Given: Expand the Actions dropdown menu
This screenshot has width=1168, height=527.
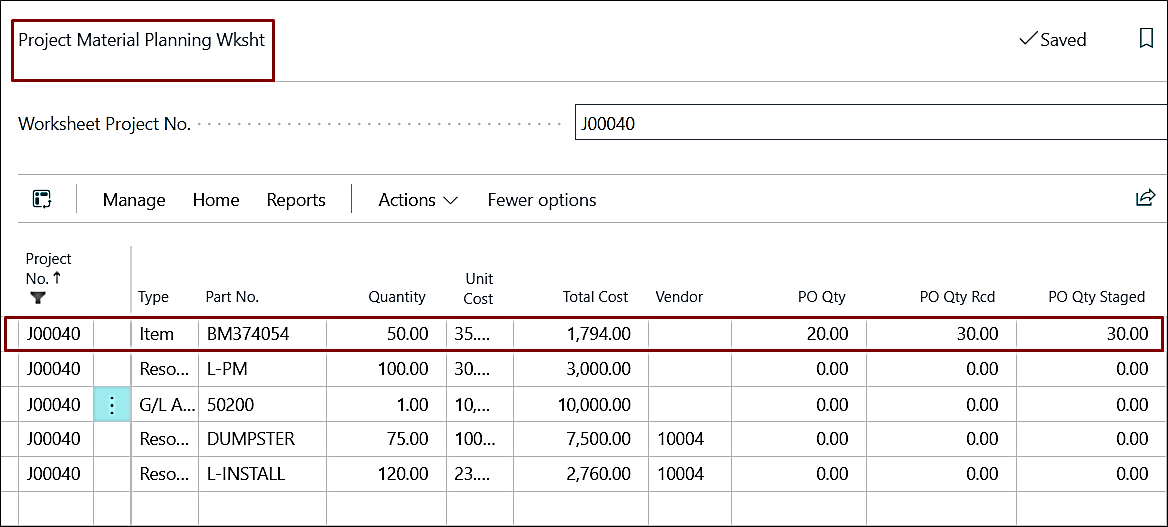Looking at the screenshot, I should (x=417, y=200).
